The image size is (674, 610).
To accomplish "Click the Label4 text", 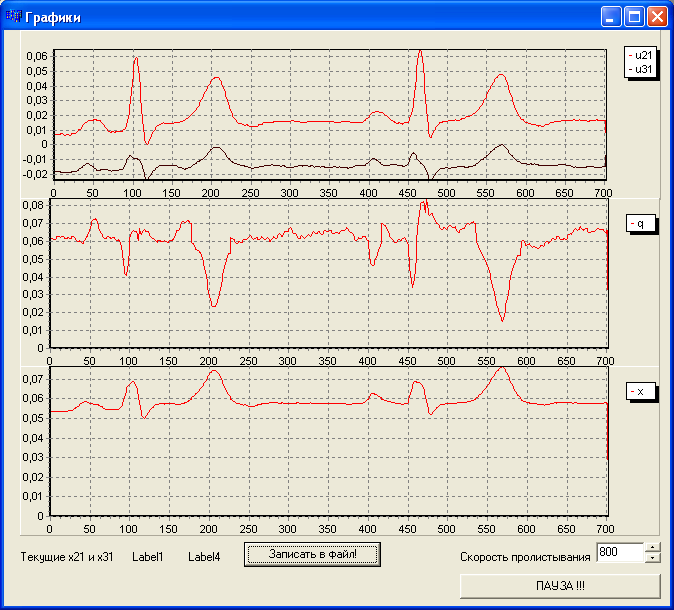I will (204, 557).
